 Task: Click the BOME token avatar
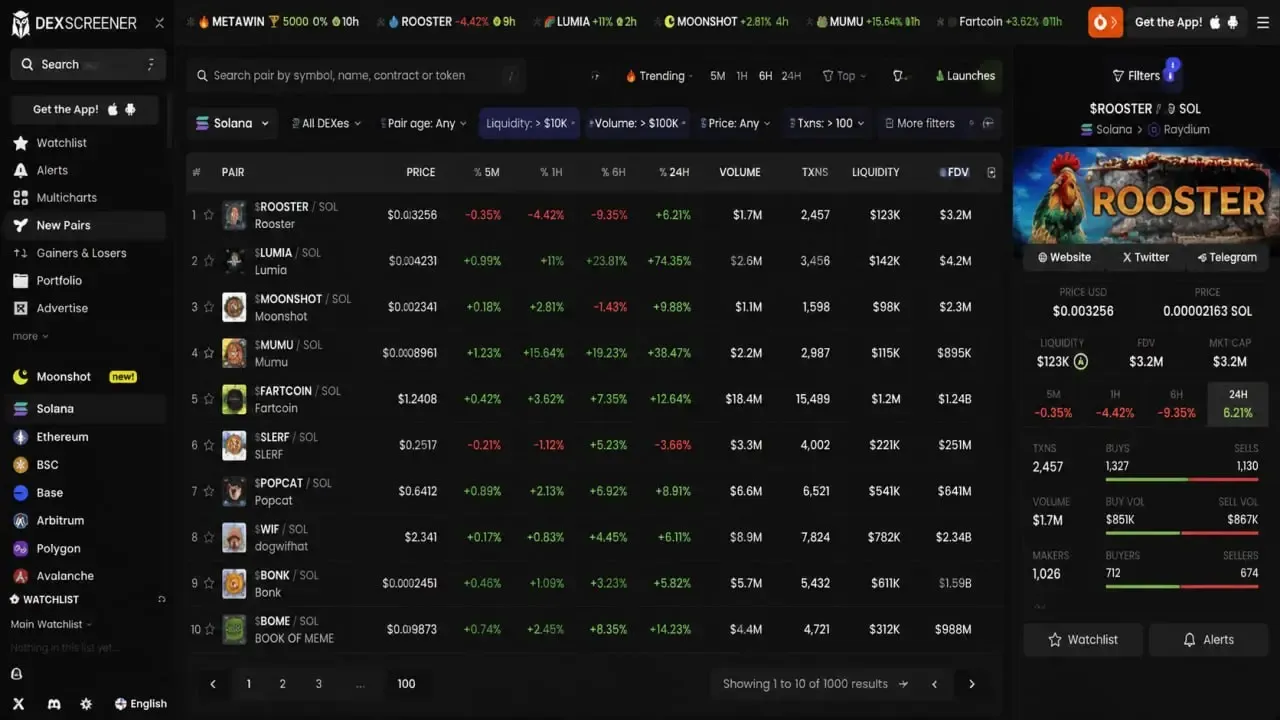point(234,629)
